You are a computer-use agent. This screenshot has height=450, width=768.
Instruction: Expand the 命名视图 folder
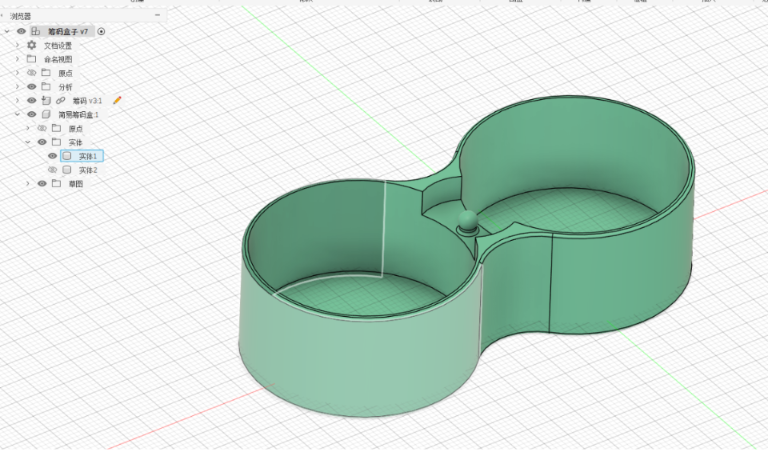click(x=18, y=59)
